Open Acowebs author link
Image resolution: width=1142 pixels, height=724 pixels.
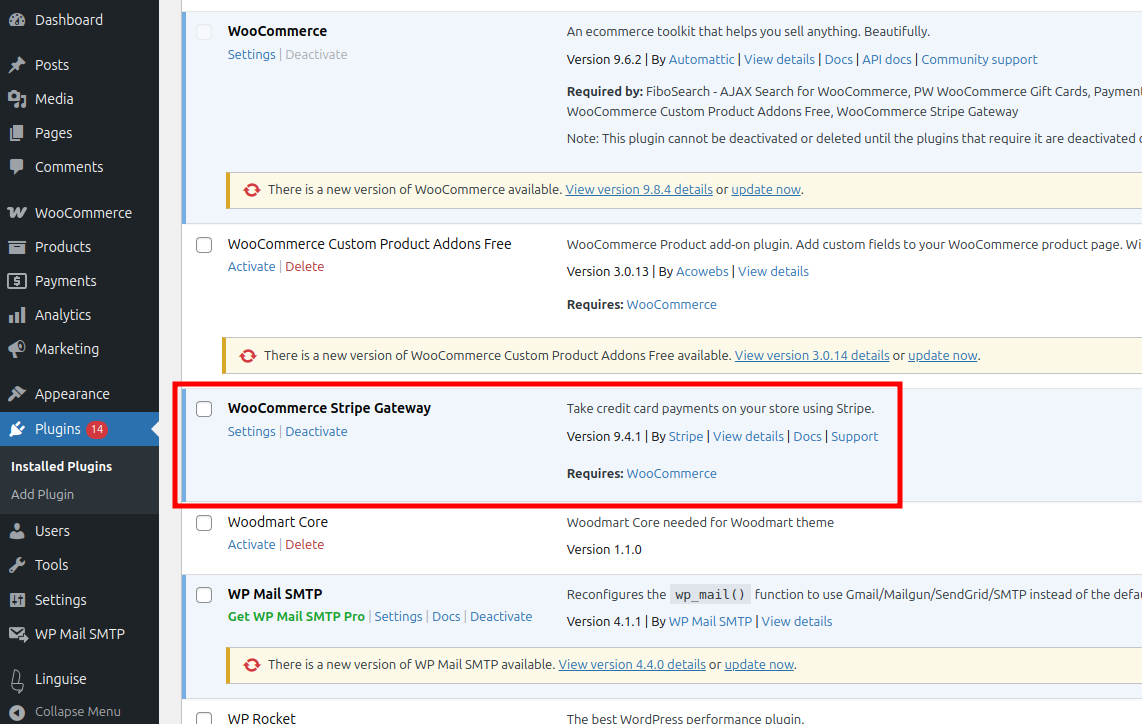(x=702, y=272)
